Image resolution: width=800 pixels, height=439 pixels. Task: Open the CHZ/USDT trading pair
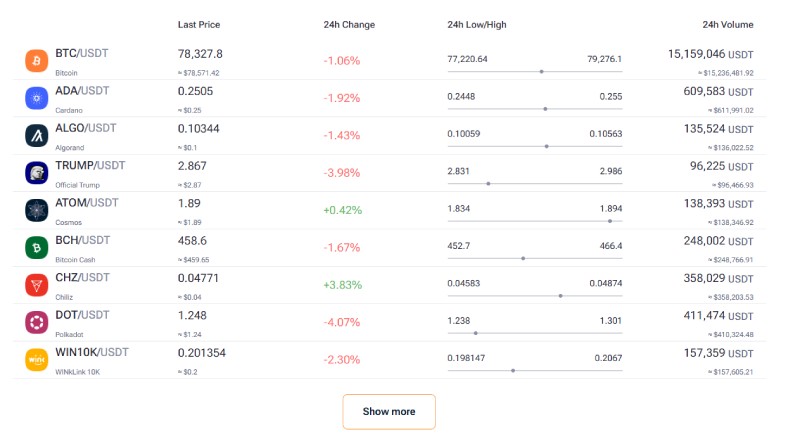pos(82,277)
